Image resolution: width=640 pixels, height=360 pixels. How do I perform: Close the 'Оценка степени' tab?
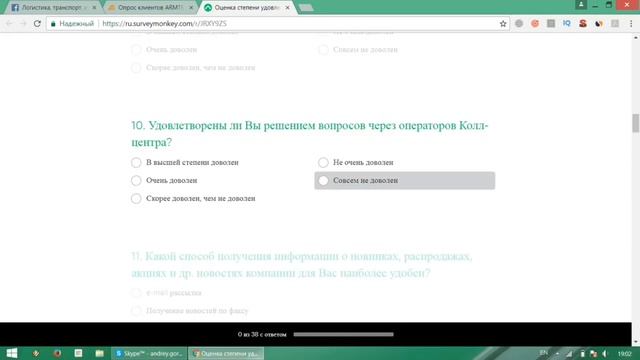287,7
